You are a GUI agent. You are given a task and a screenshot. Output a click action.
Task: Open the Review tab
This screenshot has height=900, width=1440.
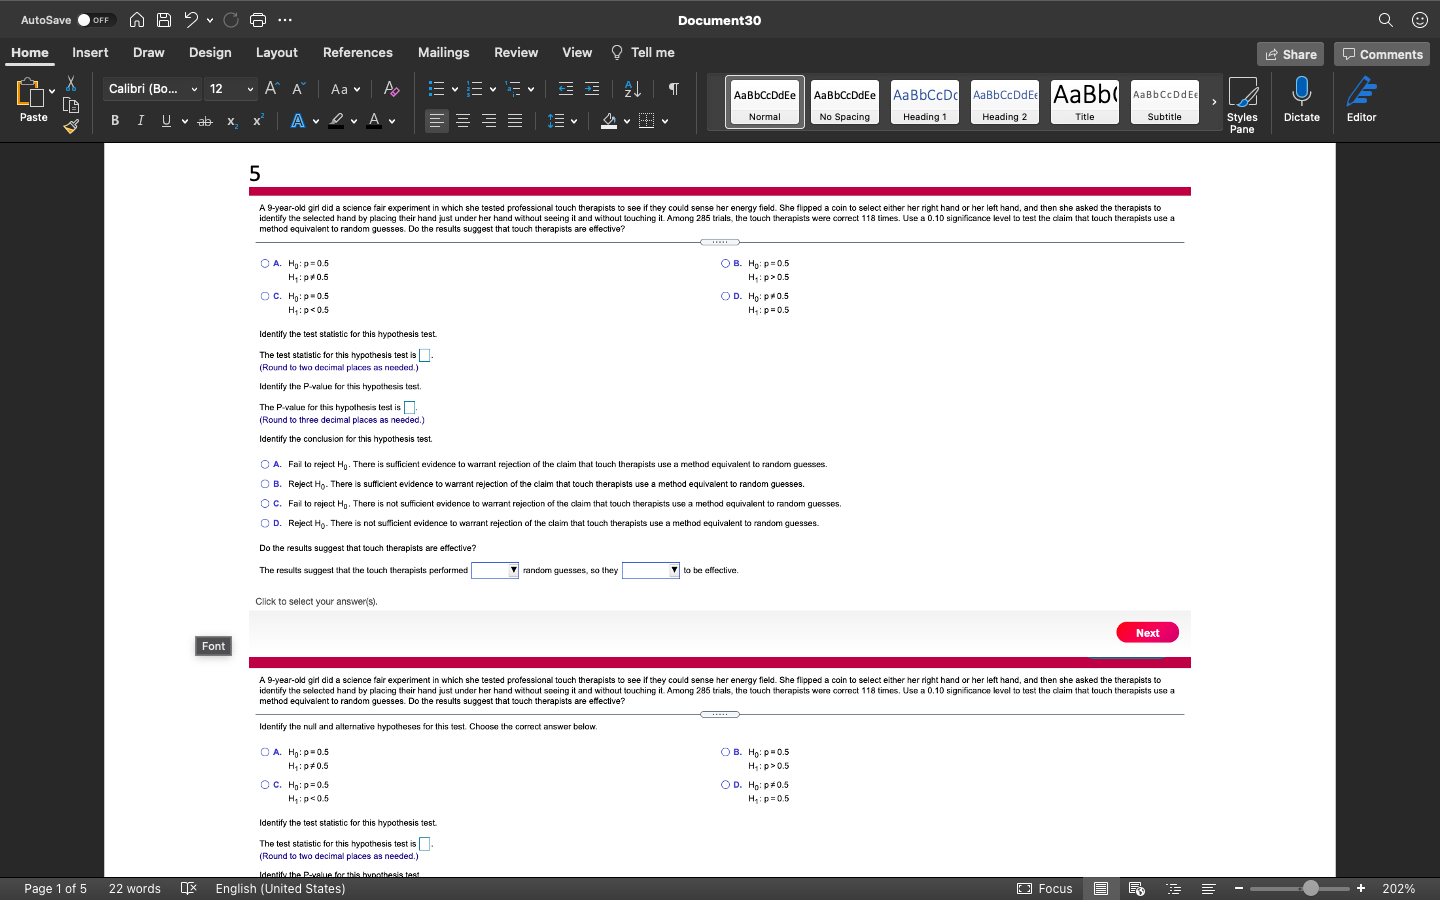516,52
